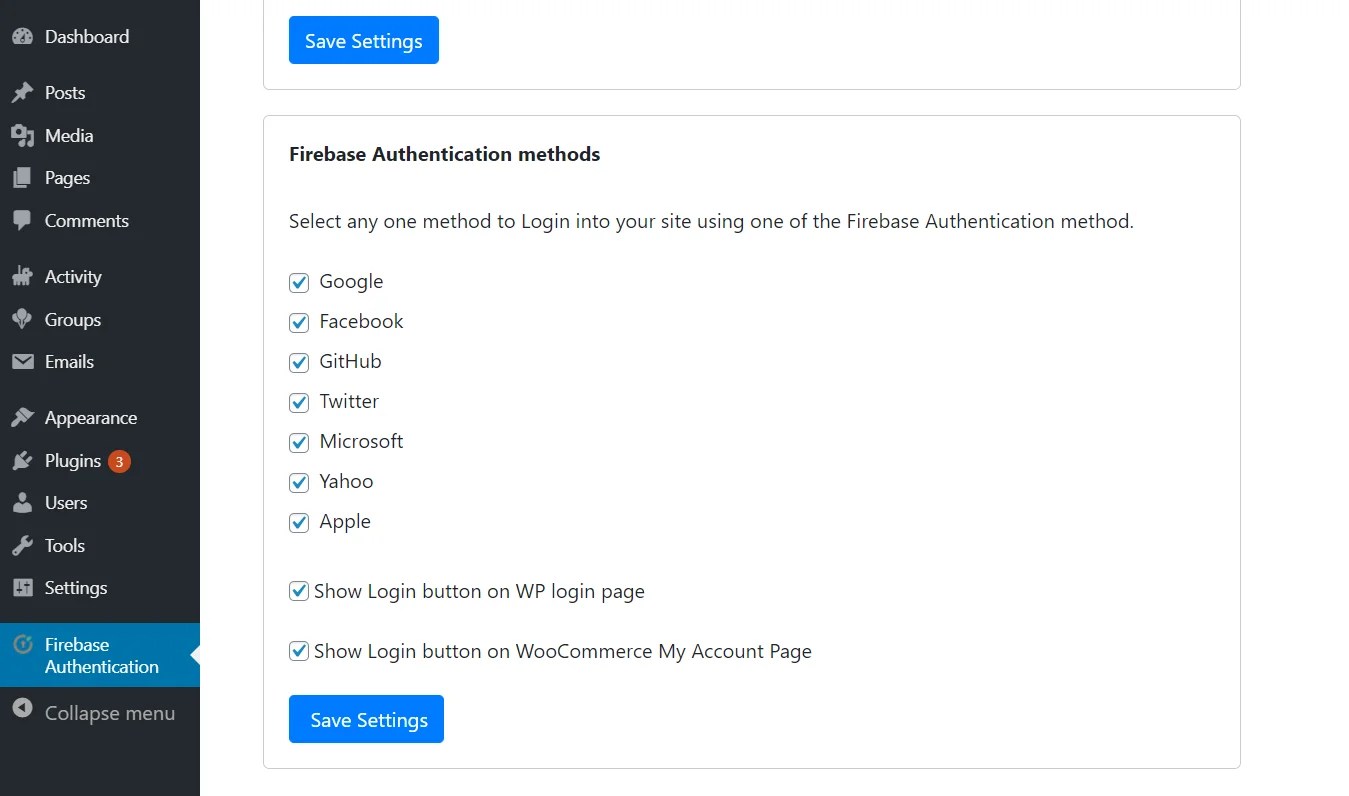Untick the Apple authentication checkbox
The width and height of the screenshot is (1349, 796).
point(299,523)
